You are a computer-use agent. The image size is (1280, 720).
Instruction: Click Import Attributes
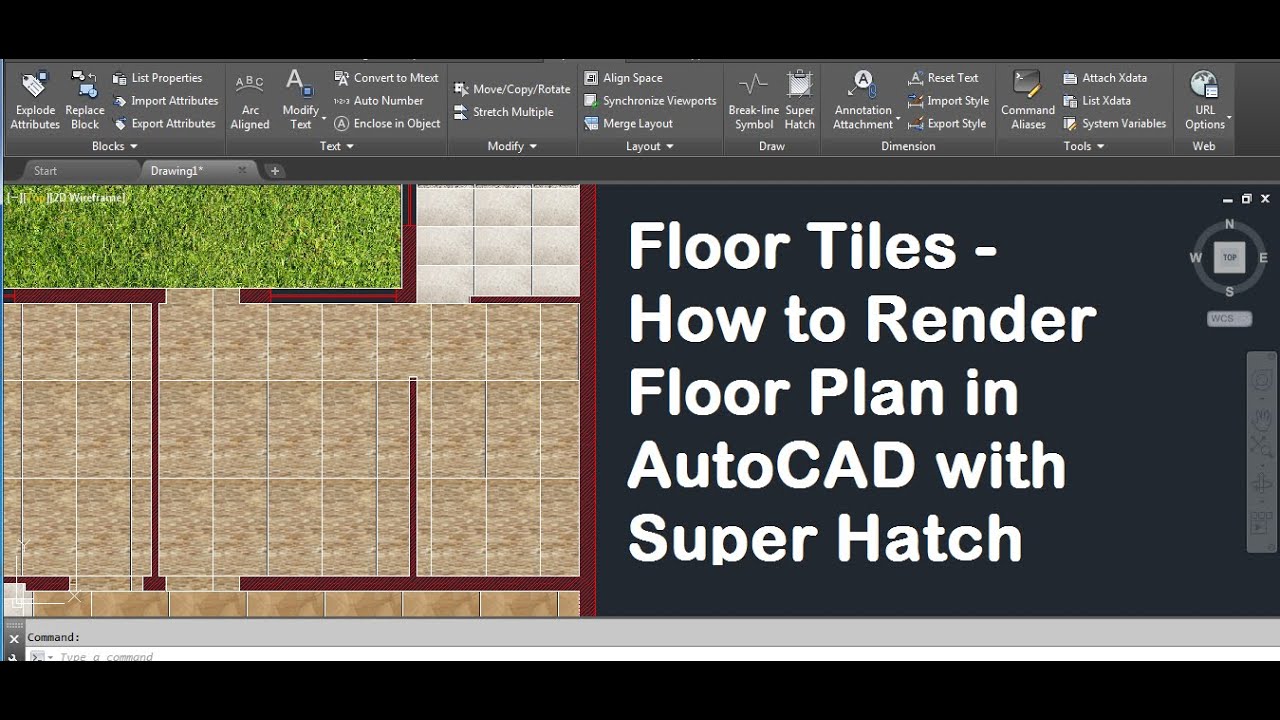click(165, 101)
